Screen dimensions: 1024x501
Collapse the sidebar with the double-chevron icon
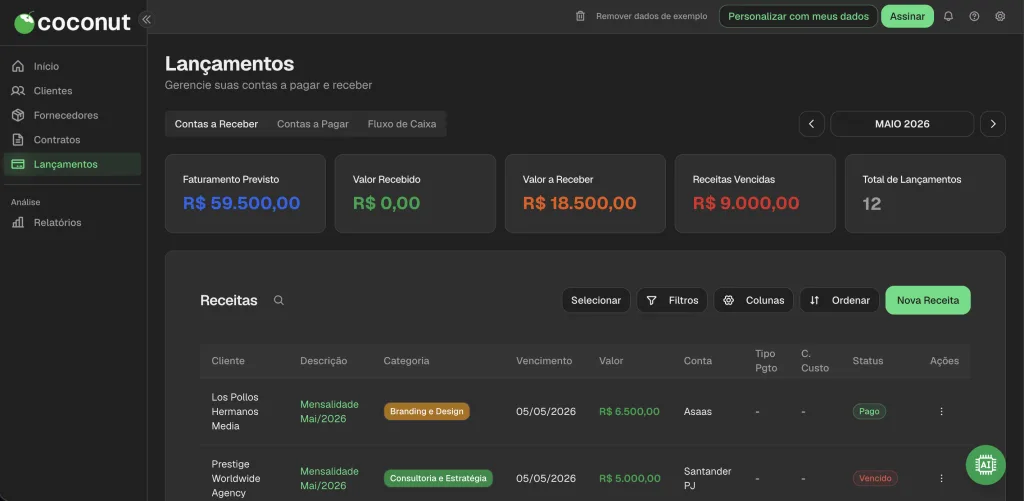point(146,20)
